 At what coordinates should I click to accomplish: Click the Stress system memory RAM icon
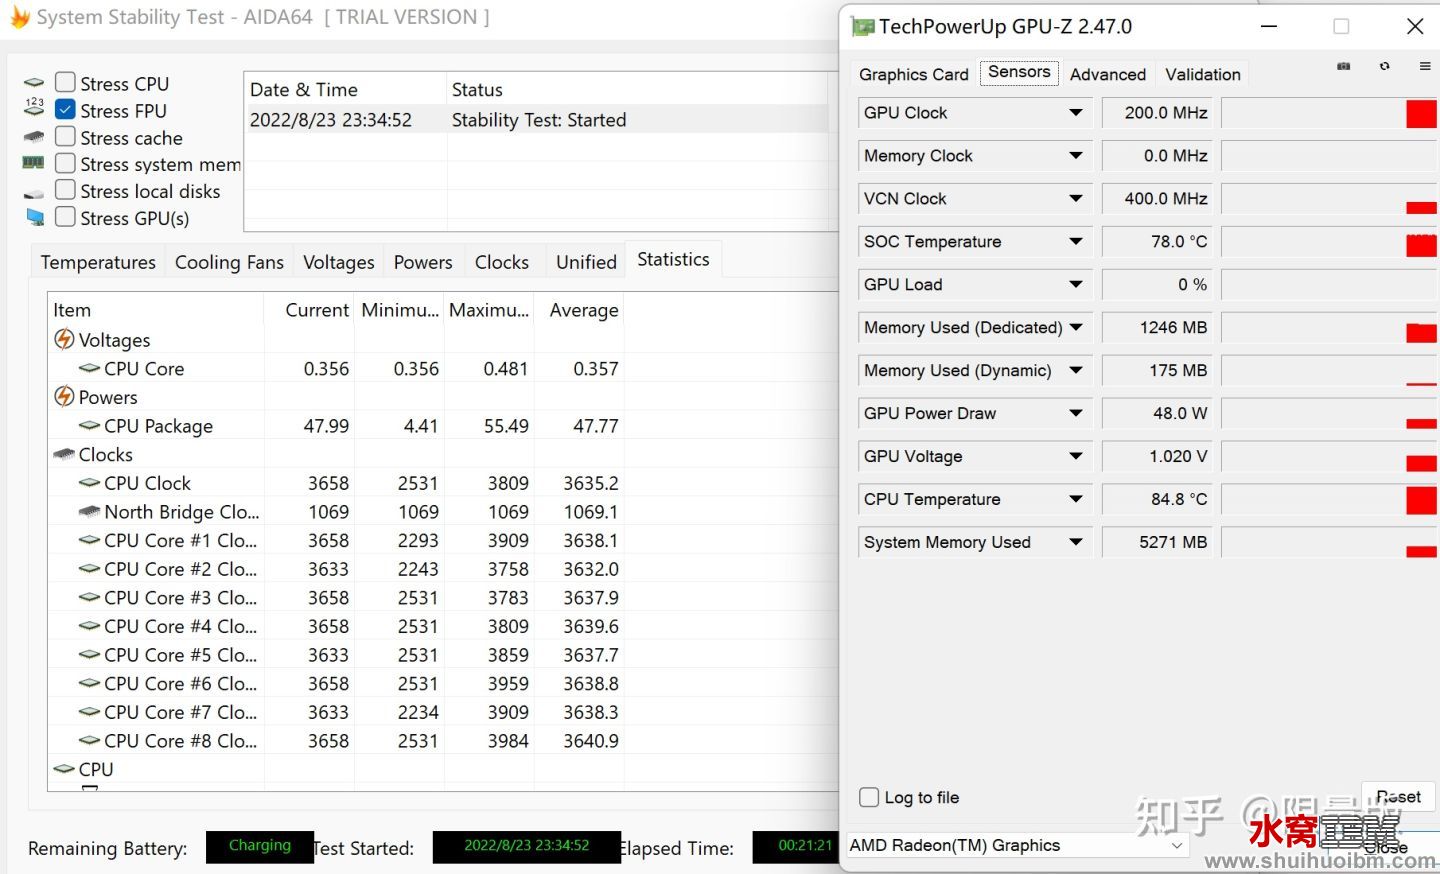tap(34, 163)
